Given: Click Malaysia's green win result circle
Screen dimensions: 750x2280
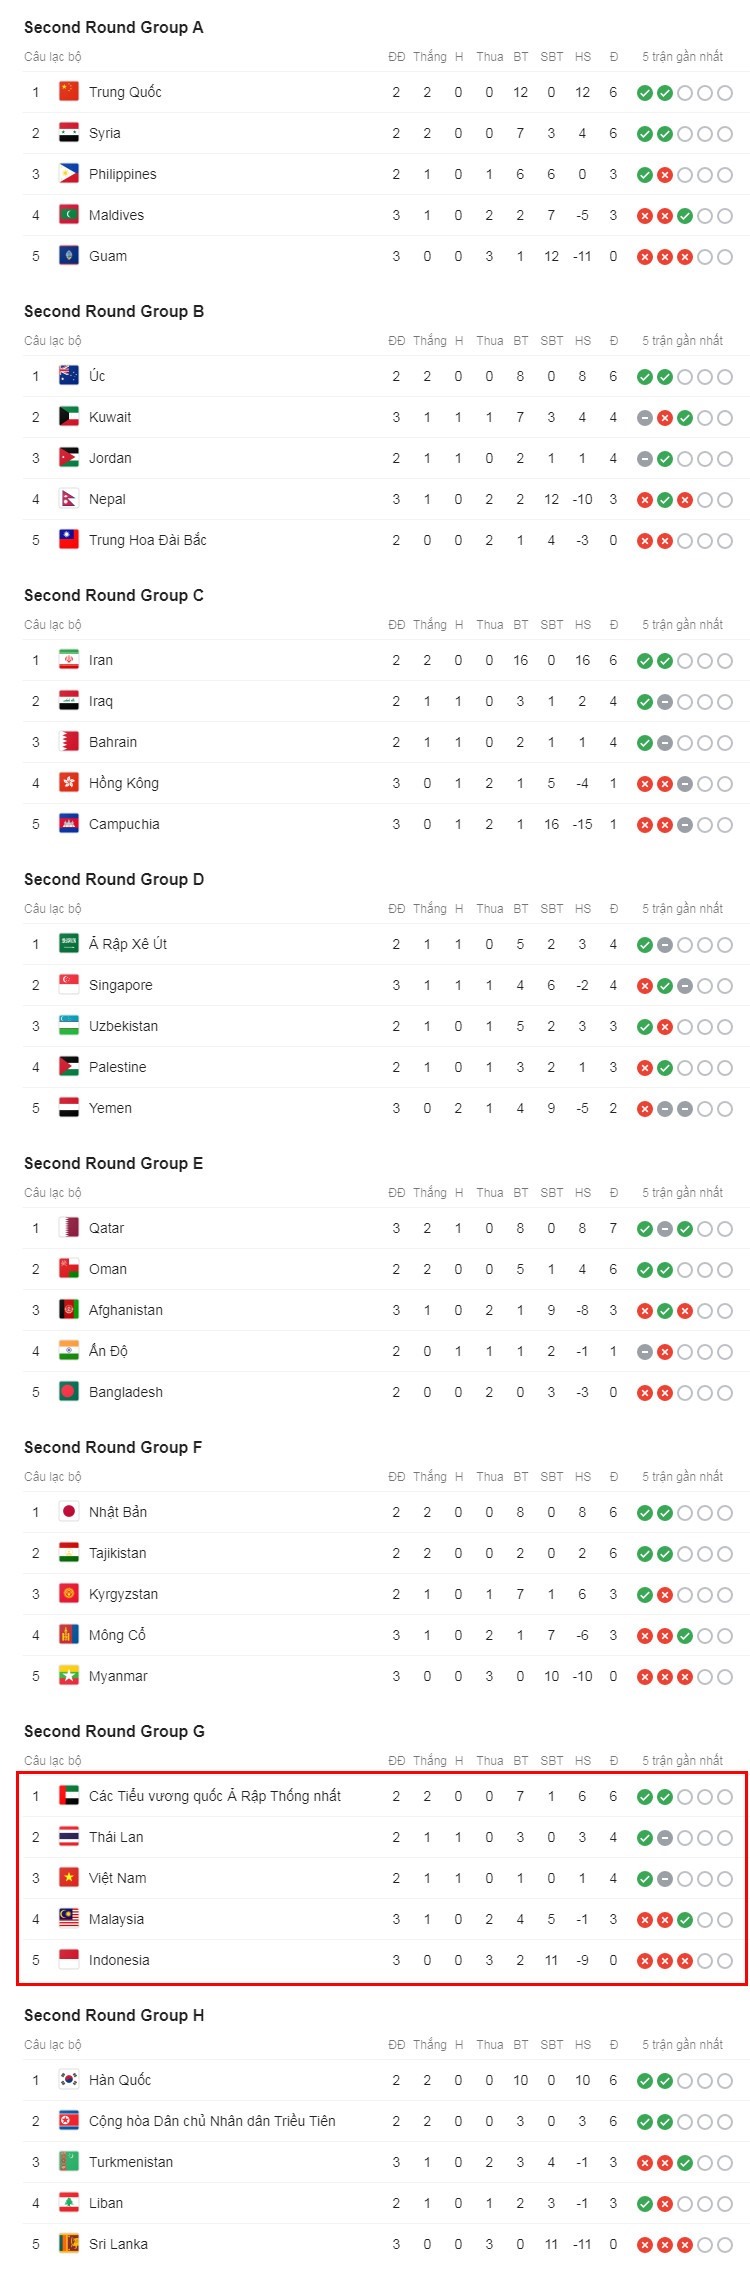Looking at the screenshot, I should click(x=685, y=1919).
